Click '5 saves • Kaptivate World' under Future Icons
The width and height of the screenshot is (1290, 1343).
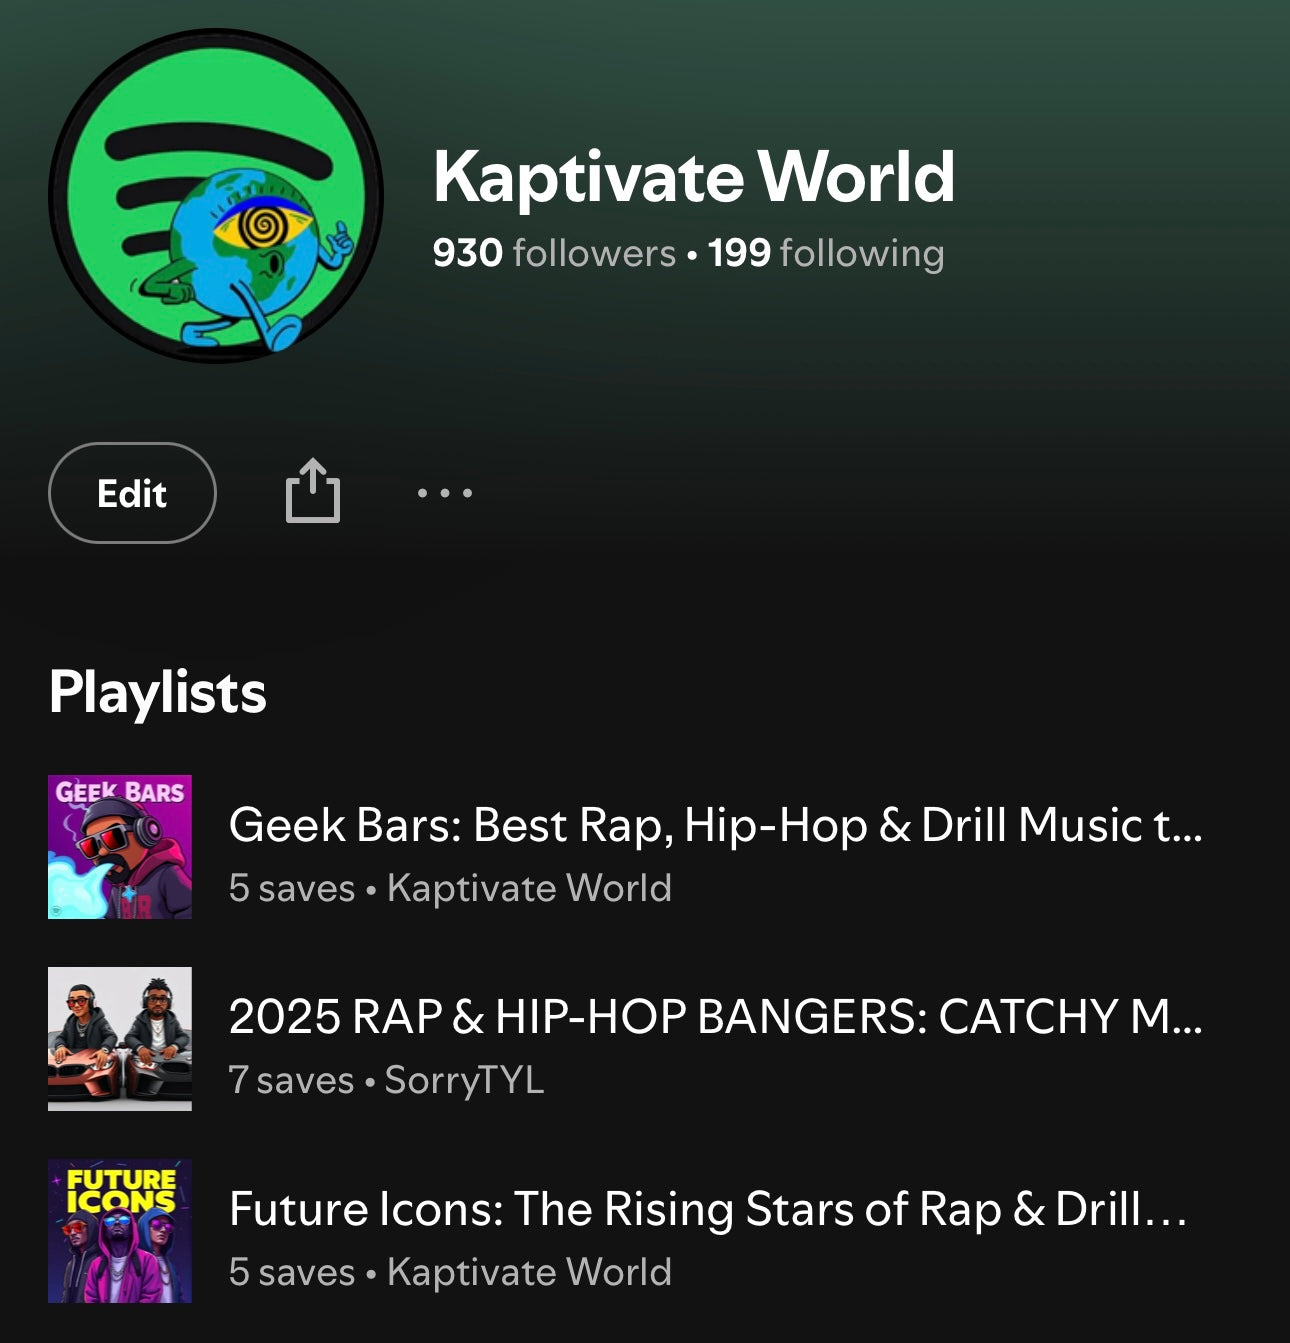click(x=450, y=1272)
